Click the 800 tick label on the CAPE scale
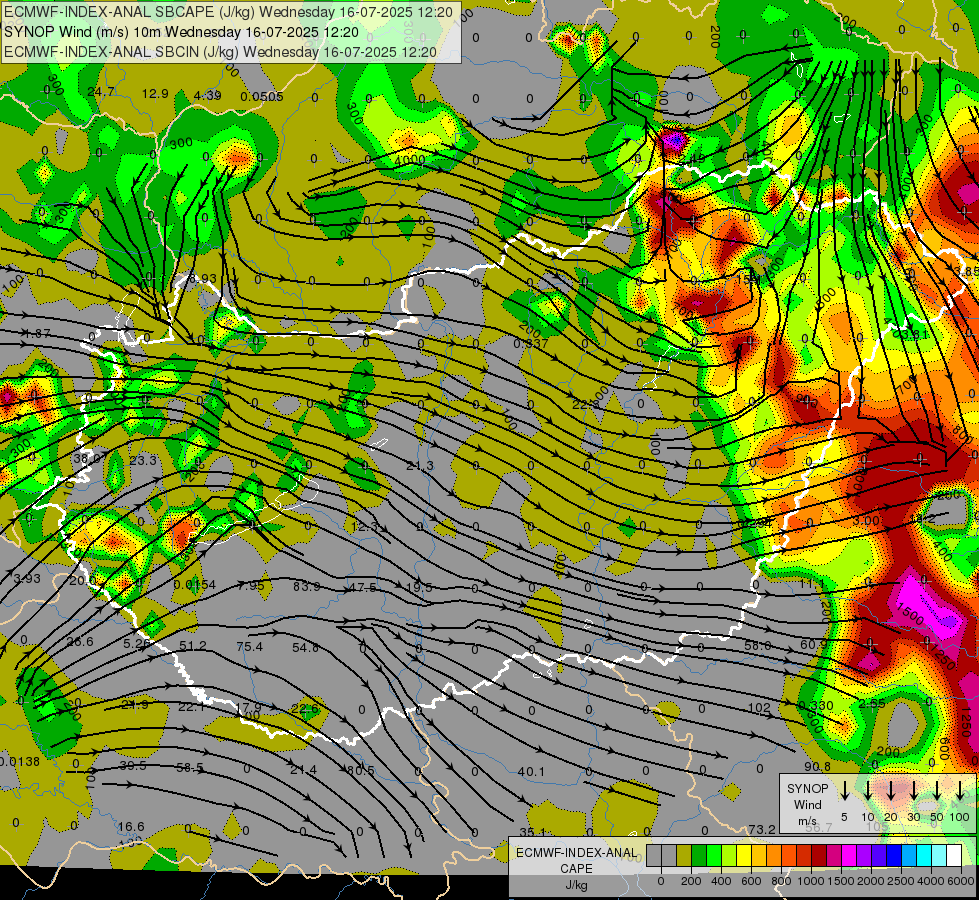Image resolution: width=979 pixels, height=900 pixels. click(781, 881)
